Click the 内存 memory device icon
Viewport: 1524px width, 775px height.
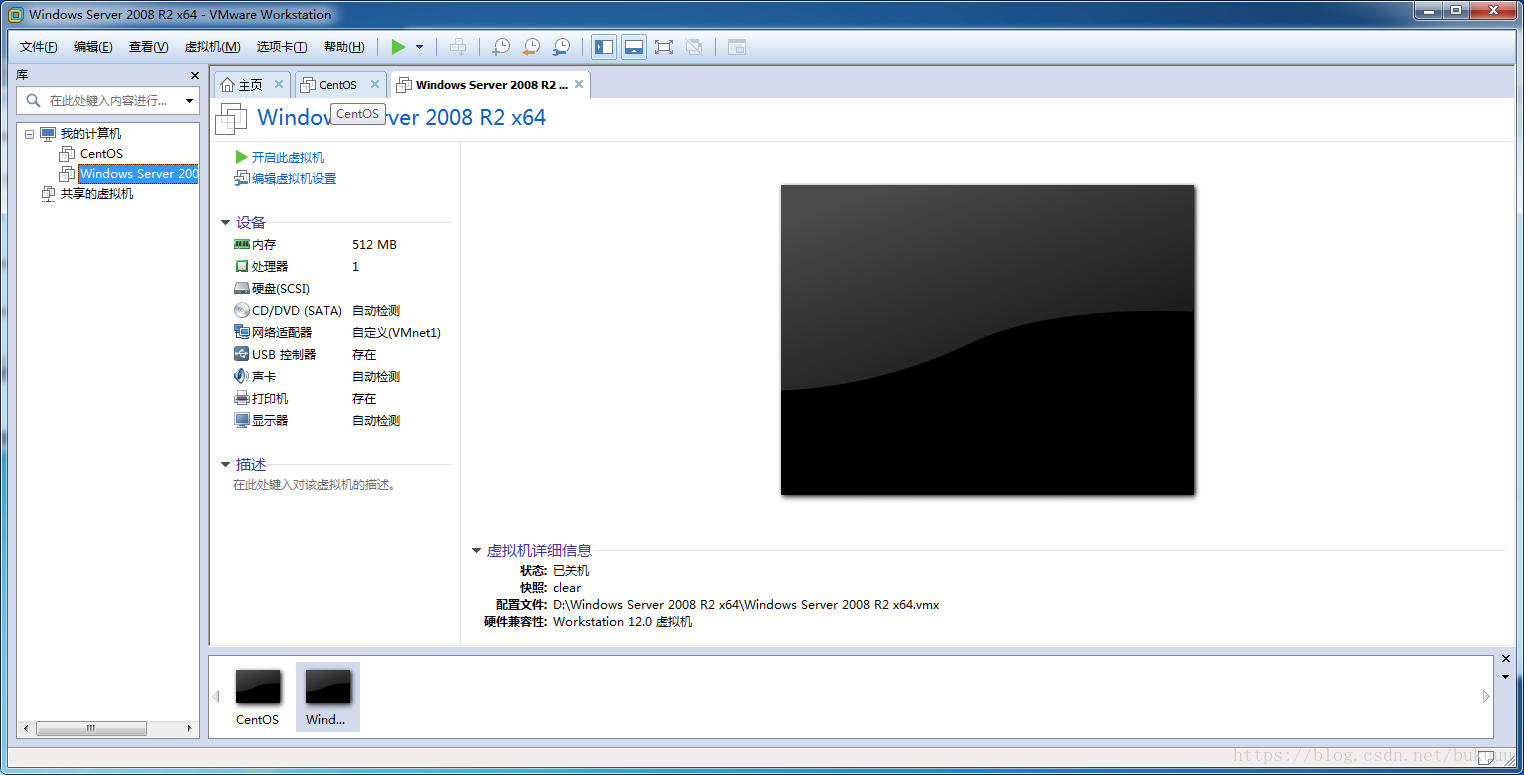tap(241, 244)
